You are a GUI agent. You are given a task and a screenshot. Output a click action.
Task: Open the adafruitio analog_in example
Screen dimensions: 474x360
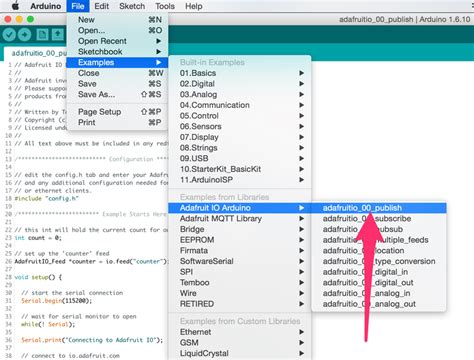pyautogui.click(x=379, y=293)
